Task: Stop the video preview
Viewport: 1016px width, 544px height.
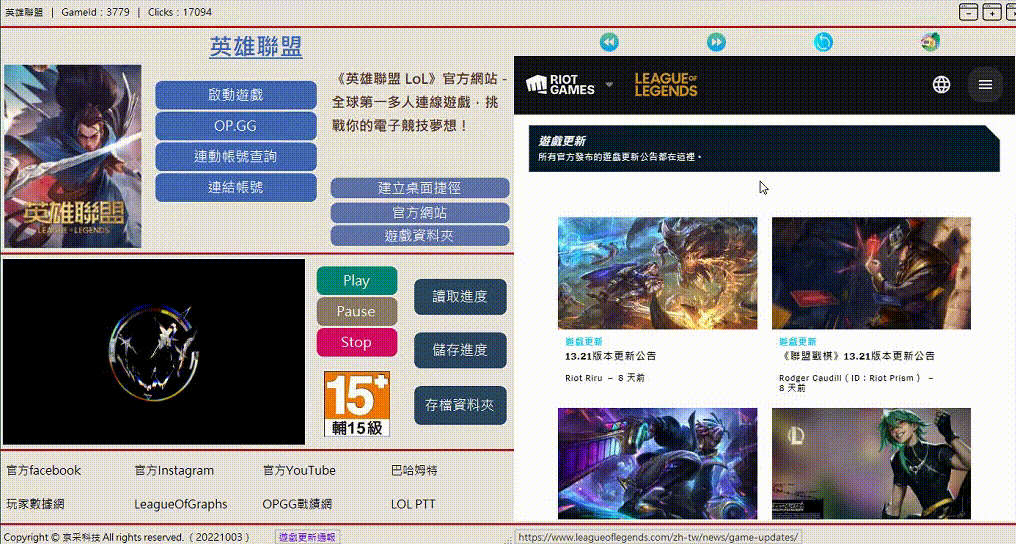Action: pyautogui.click(x=356, y=342)
